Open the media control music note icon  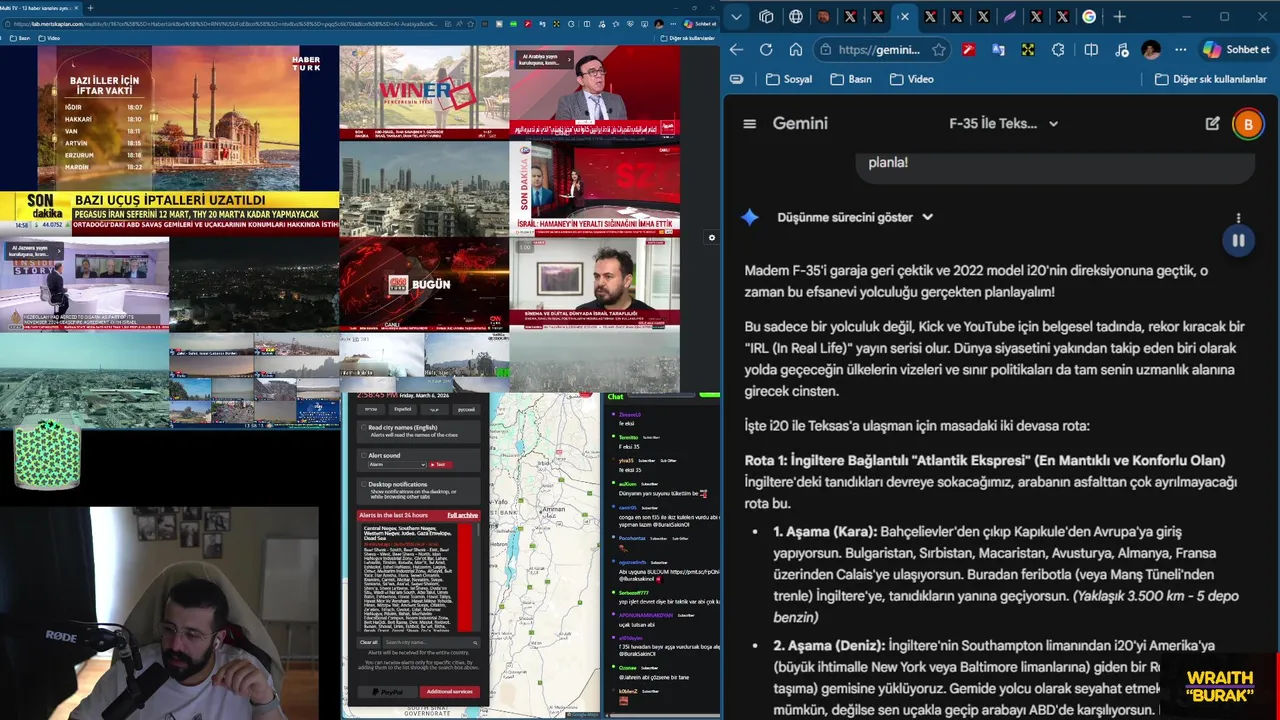(1121, 49)
